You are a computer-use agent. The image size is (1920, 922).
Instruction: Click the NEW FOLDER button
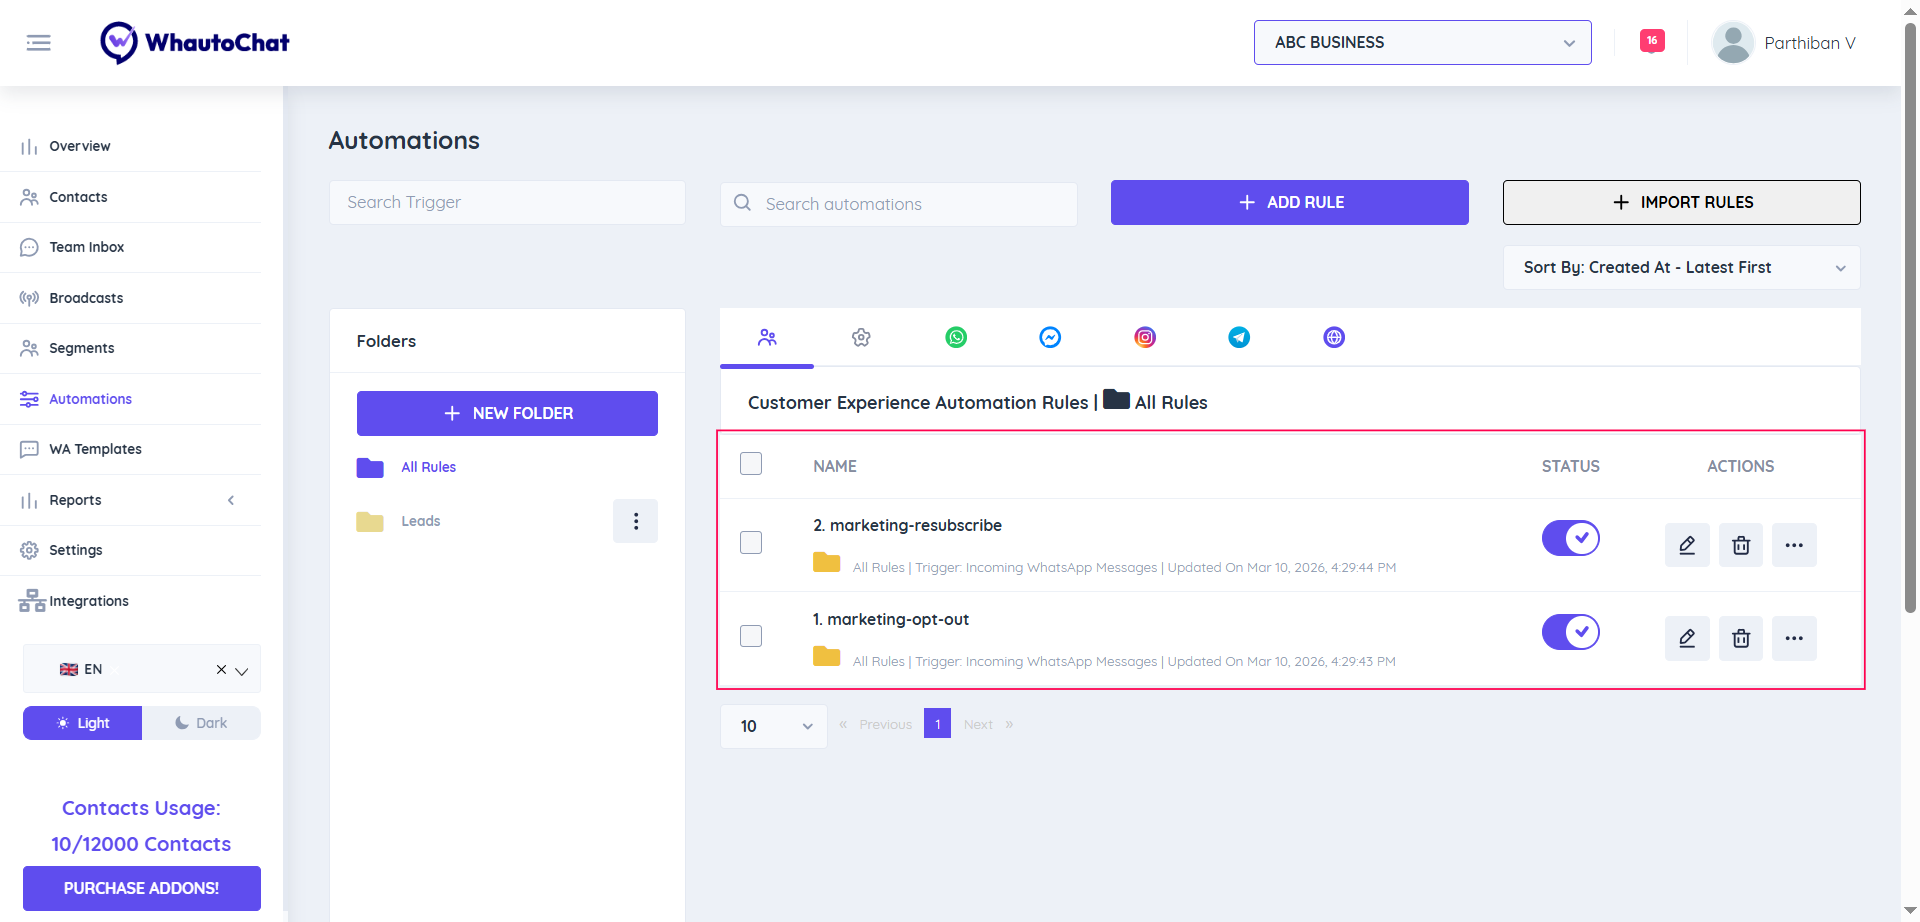tap(507, 413)
